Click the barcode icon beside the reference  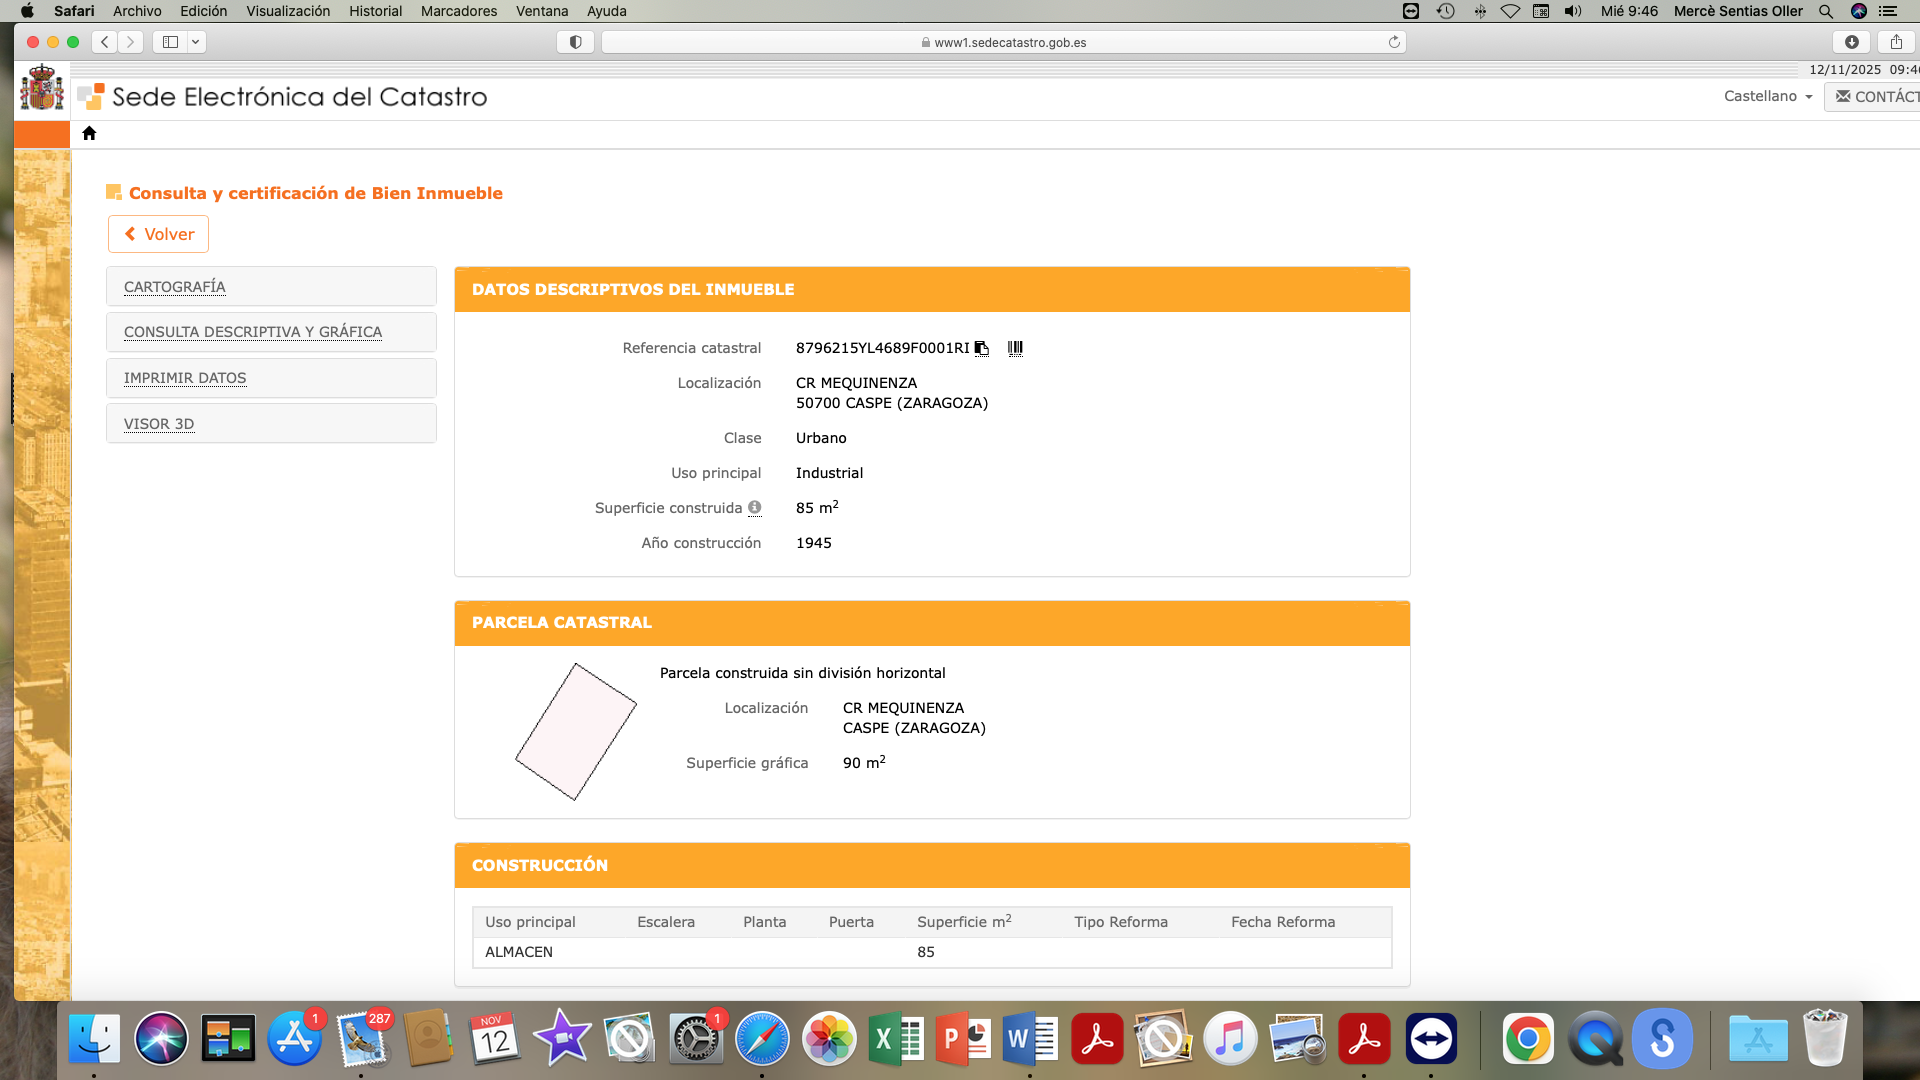click(1015, 348)
